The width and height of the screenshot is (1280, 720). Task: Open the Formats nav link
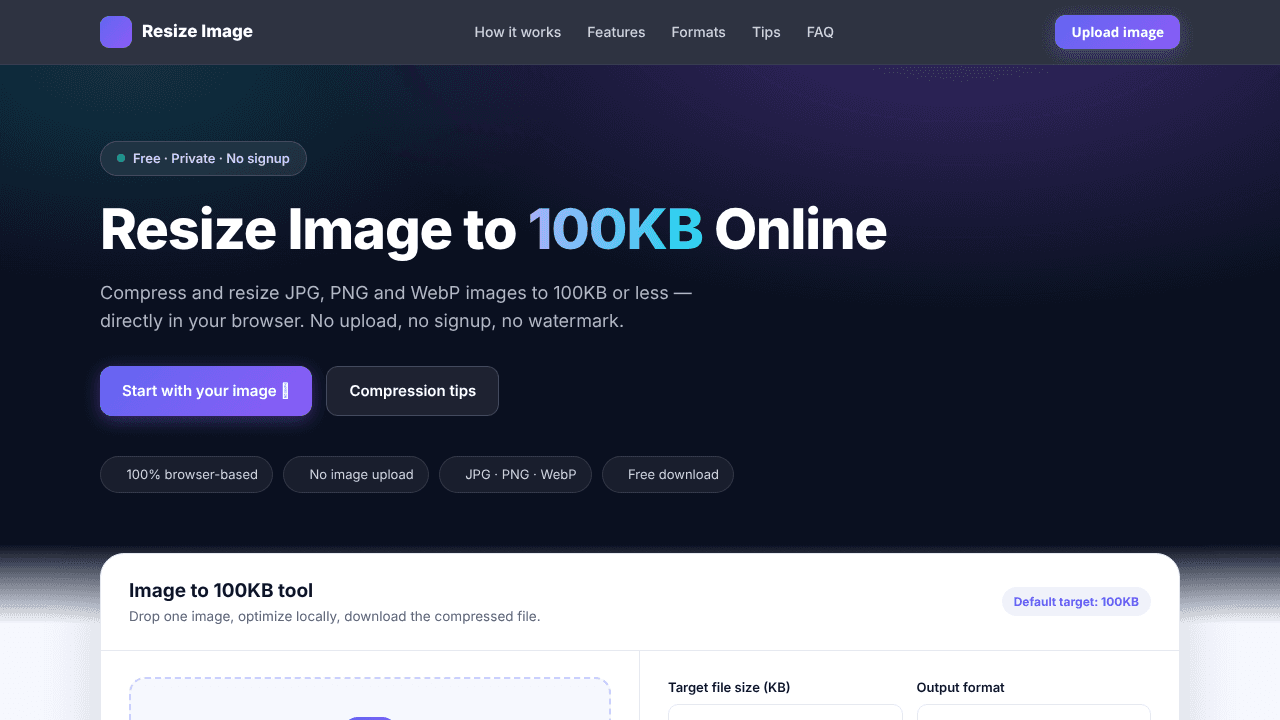(x=699, y=32)
